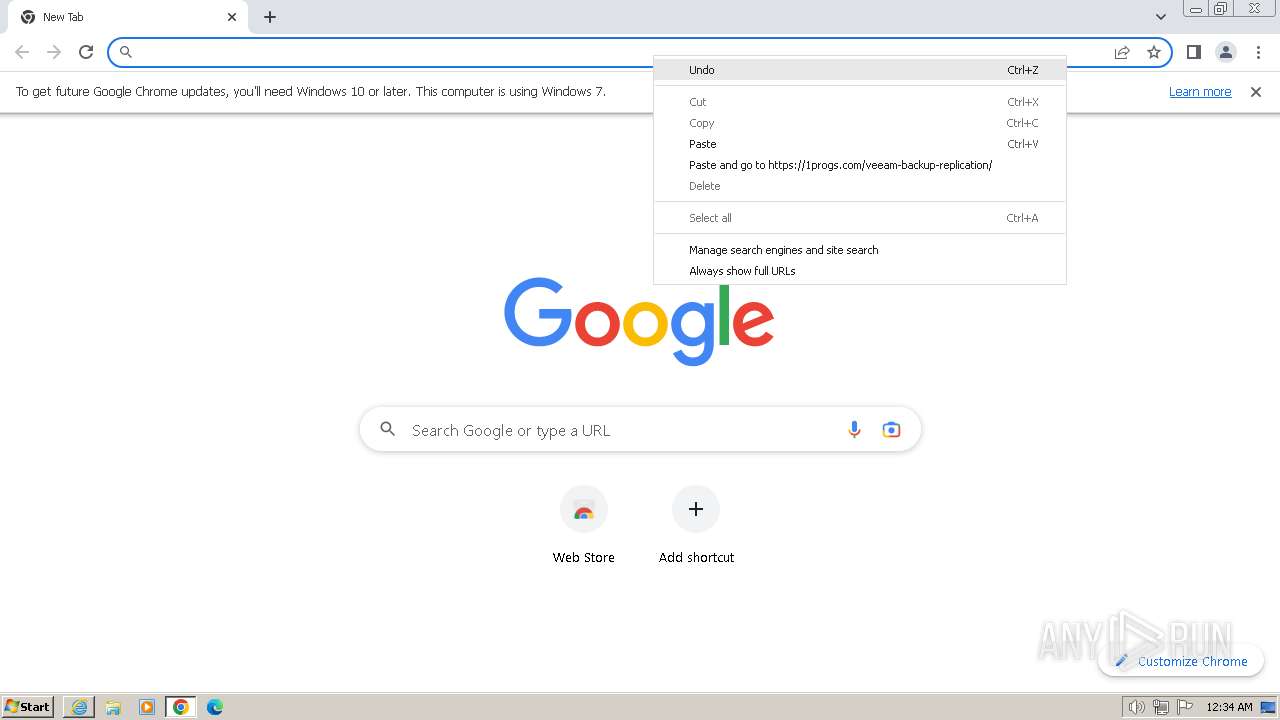Open the volume speaker tray icon

(x=1136, y=707)
